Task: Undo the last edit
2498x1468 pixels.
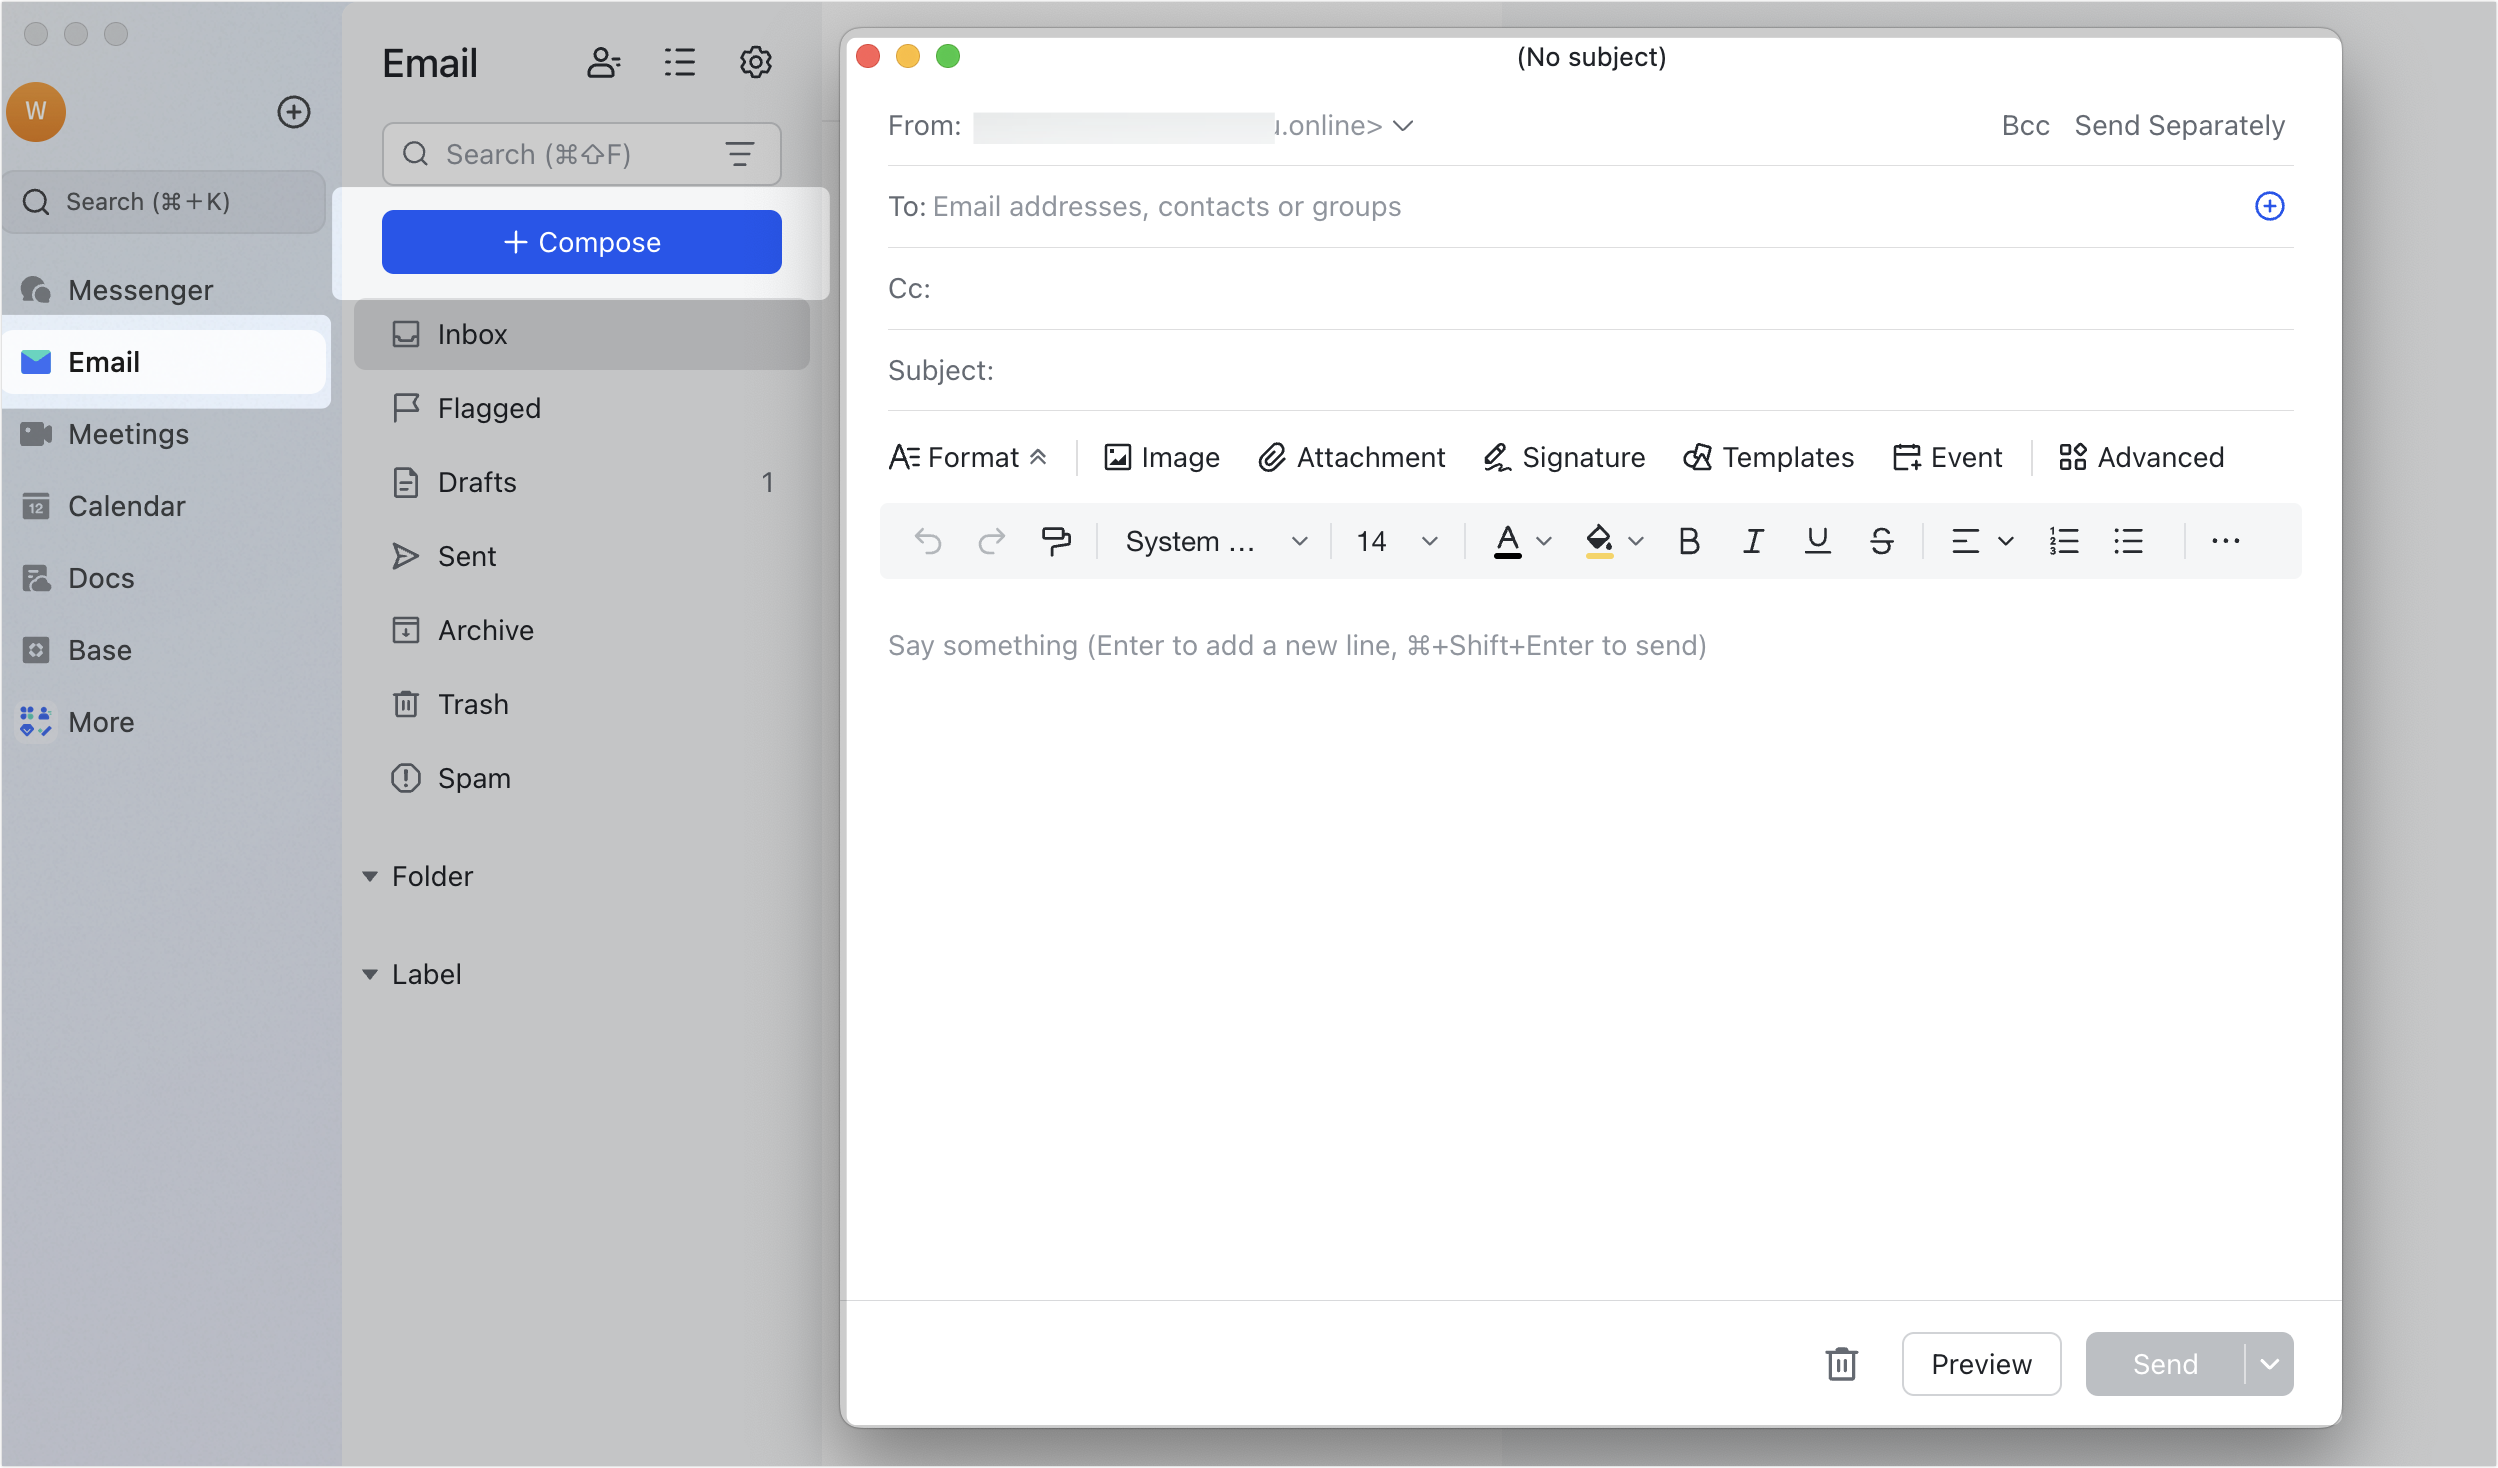Action: (x=927, y=541)
